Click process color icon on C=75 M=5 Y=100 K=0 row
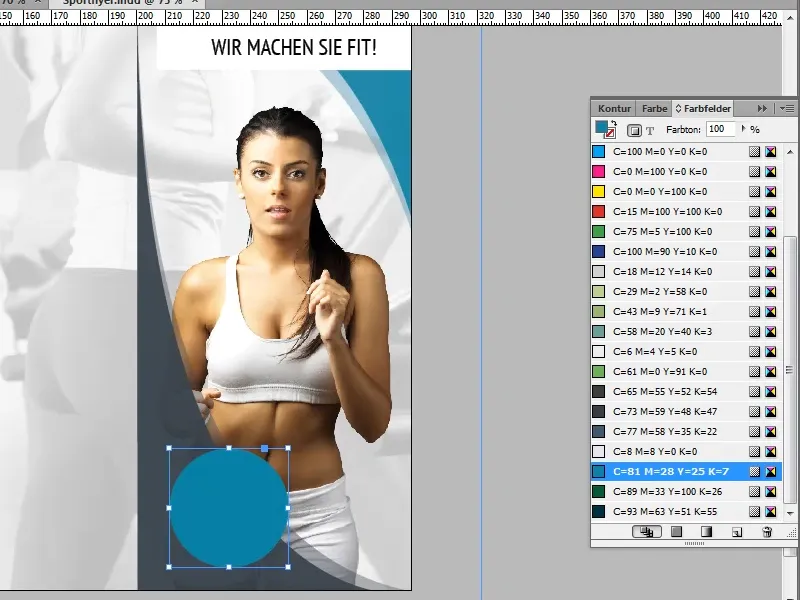The image size is (800, 600). 754,232
